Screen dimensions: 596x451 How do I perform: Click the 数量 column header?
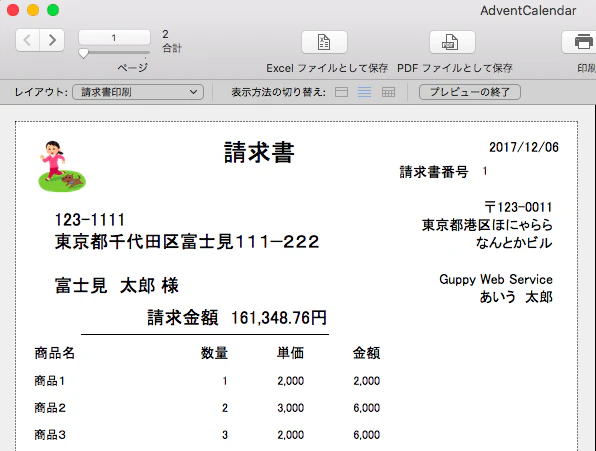(x=214, y=353)
